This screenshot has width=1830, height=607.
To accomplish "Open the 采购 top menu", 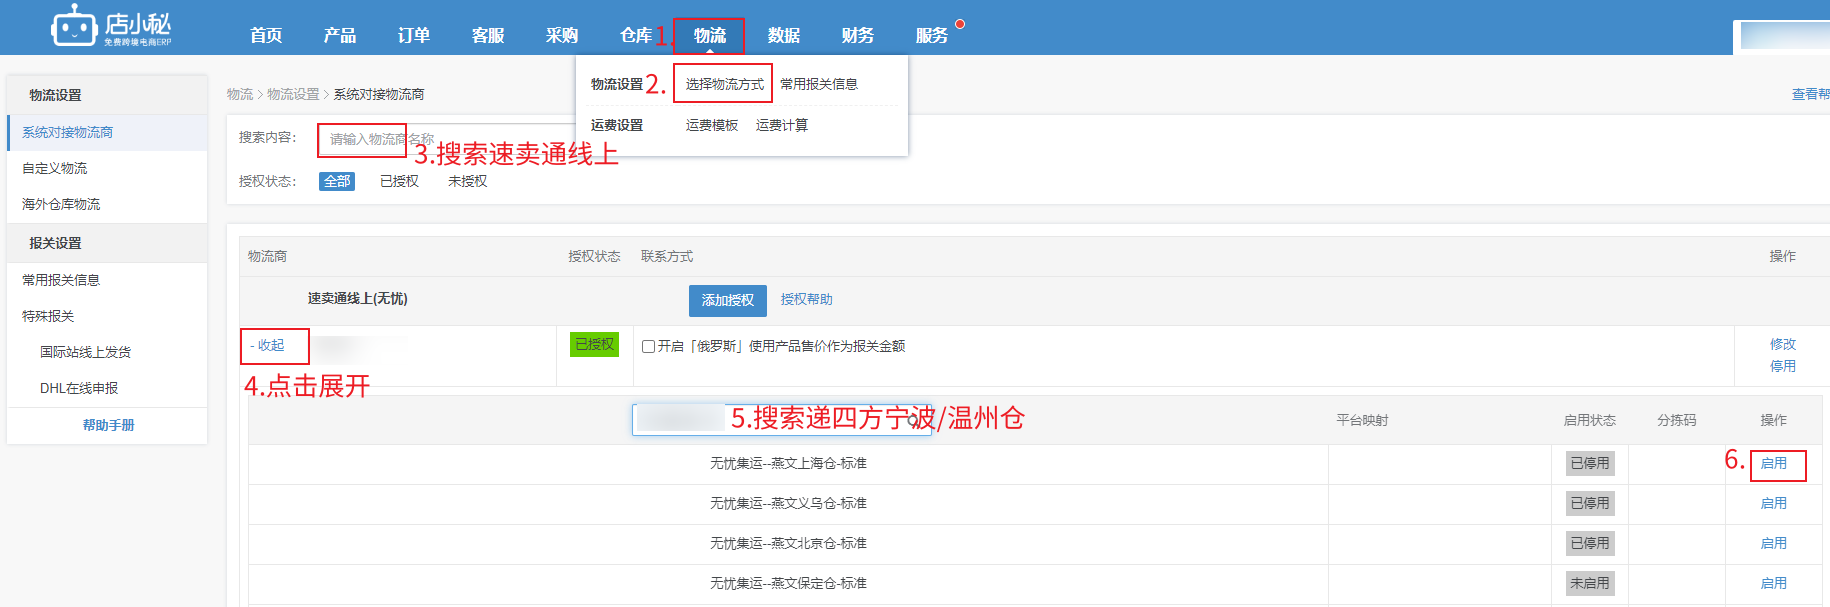I will [x=562, y=36].
